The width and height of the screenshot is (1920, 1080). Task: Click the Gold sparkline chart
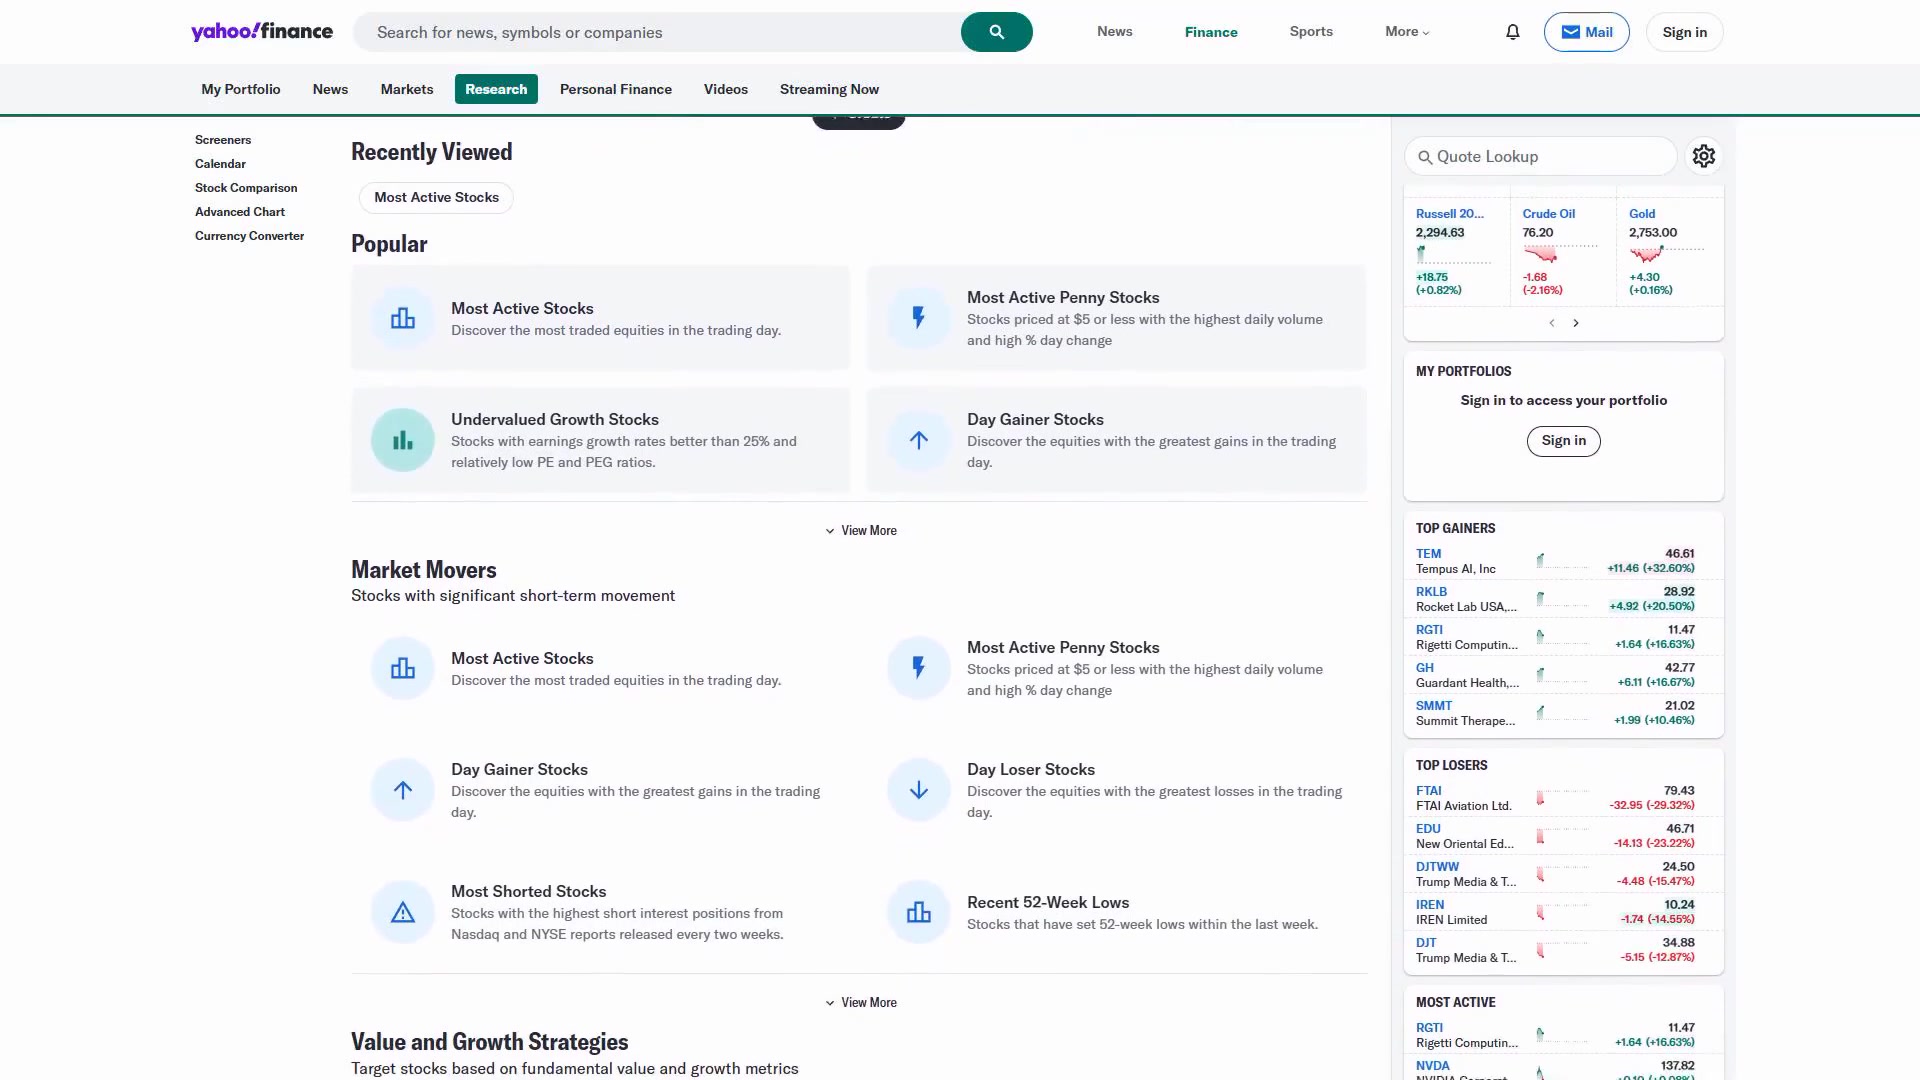click(x=1665, y=253)
